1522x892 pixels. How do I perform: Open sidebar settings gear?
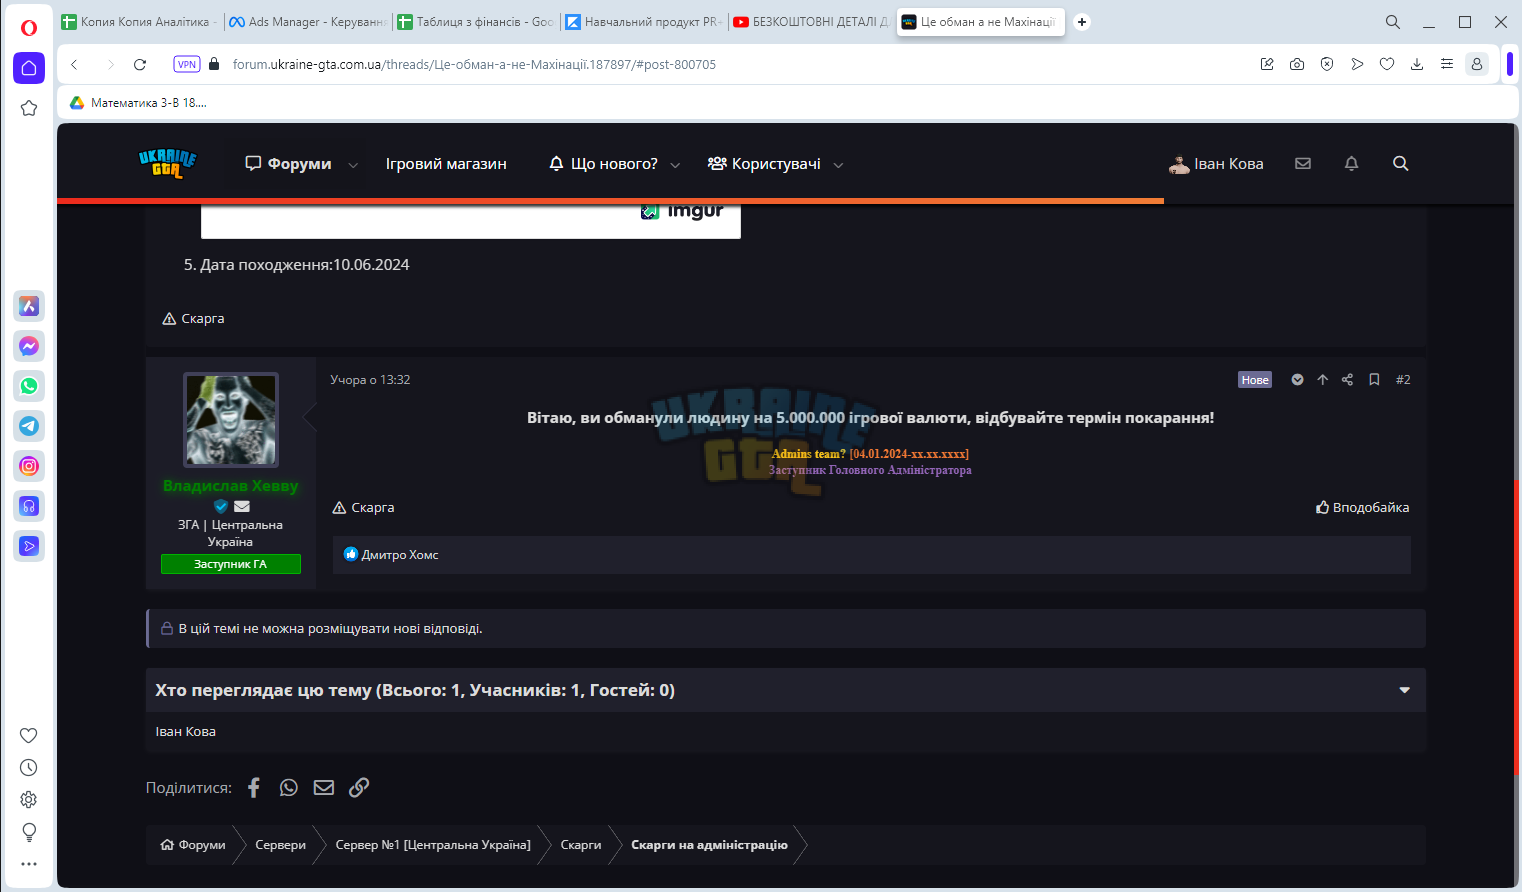29,800
